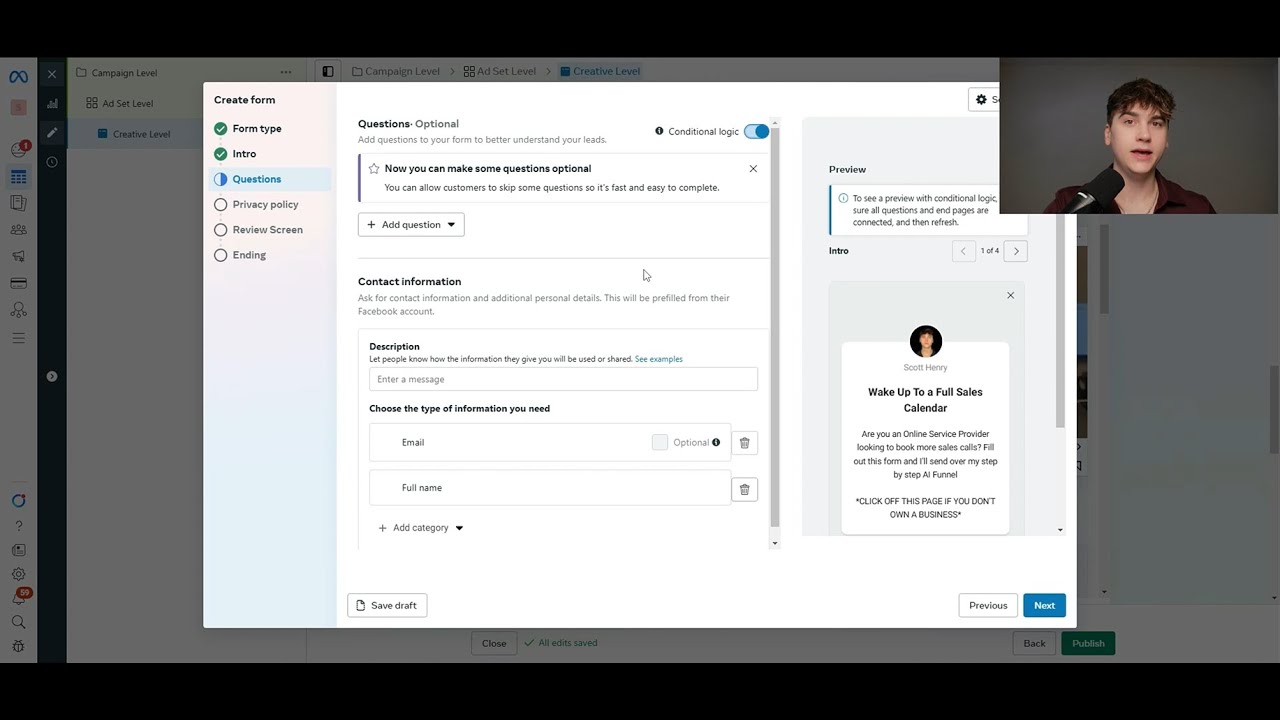Go to next preview page arrow
Screen dimensions: 1280x720
[x=1016, y=251]
